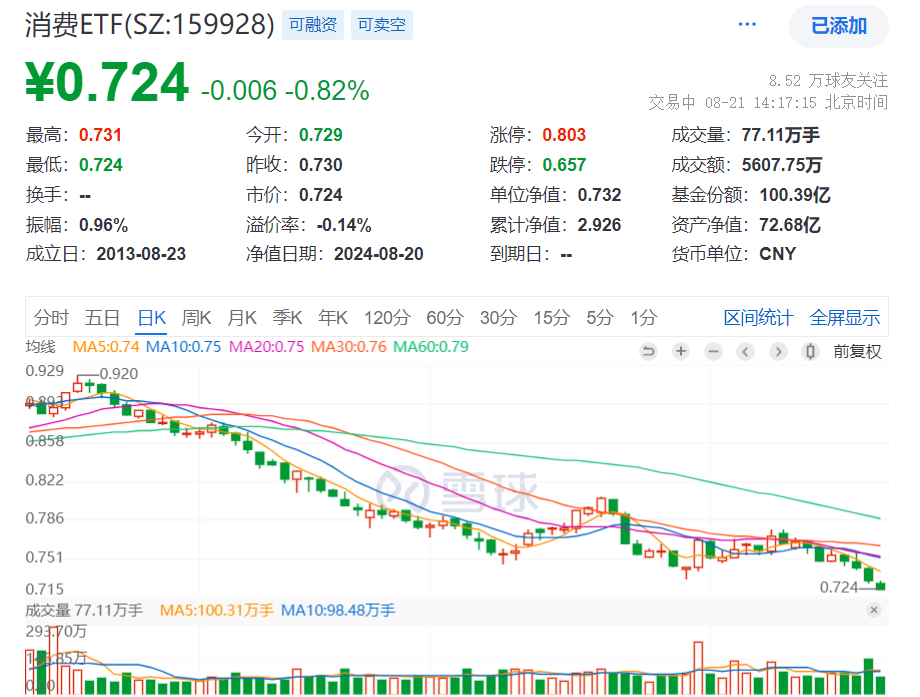The height and width of the screenshot is (697, 920).
Task: Switch to 1分 interval tab
Action: tap(644, 317)
